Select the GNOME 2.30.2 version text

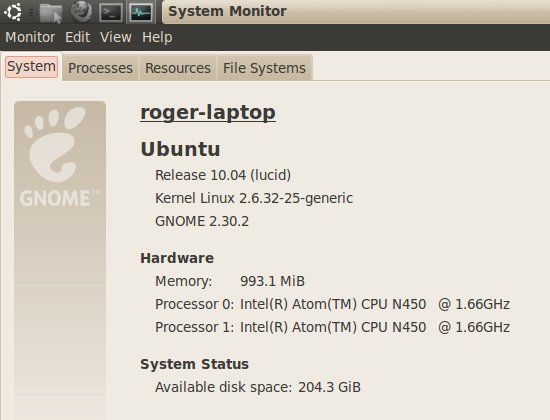[202, 221]
